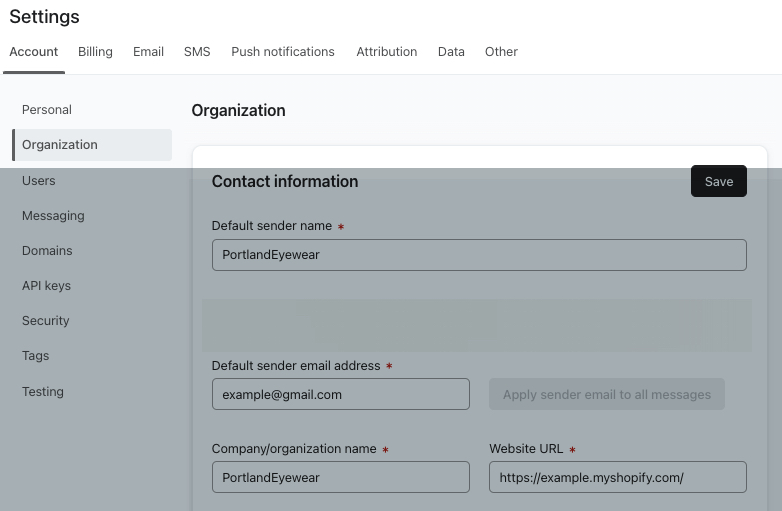This screenshot has width=782, height=511.
Task: Open the Messaging section
Action: [x=53, y=216]
